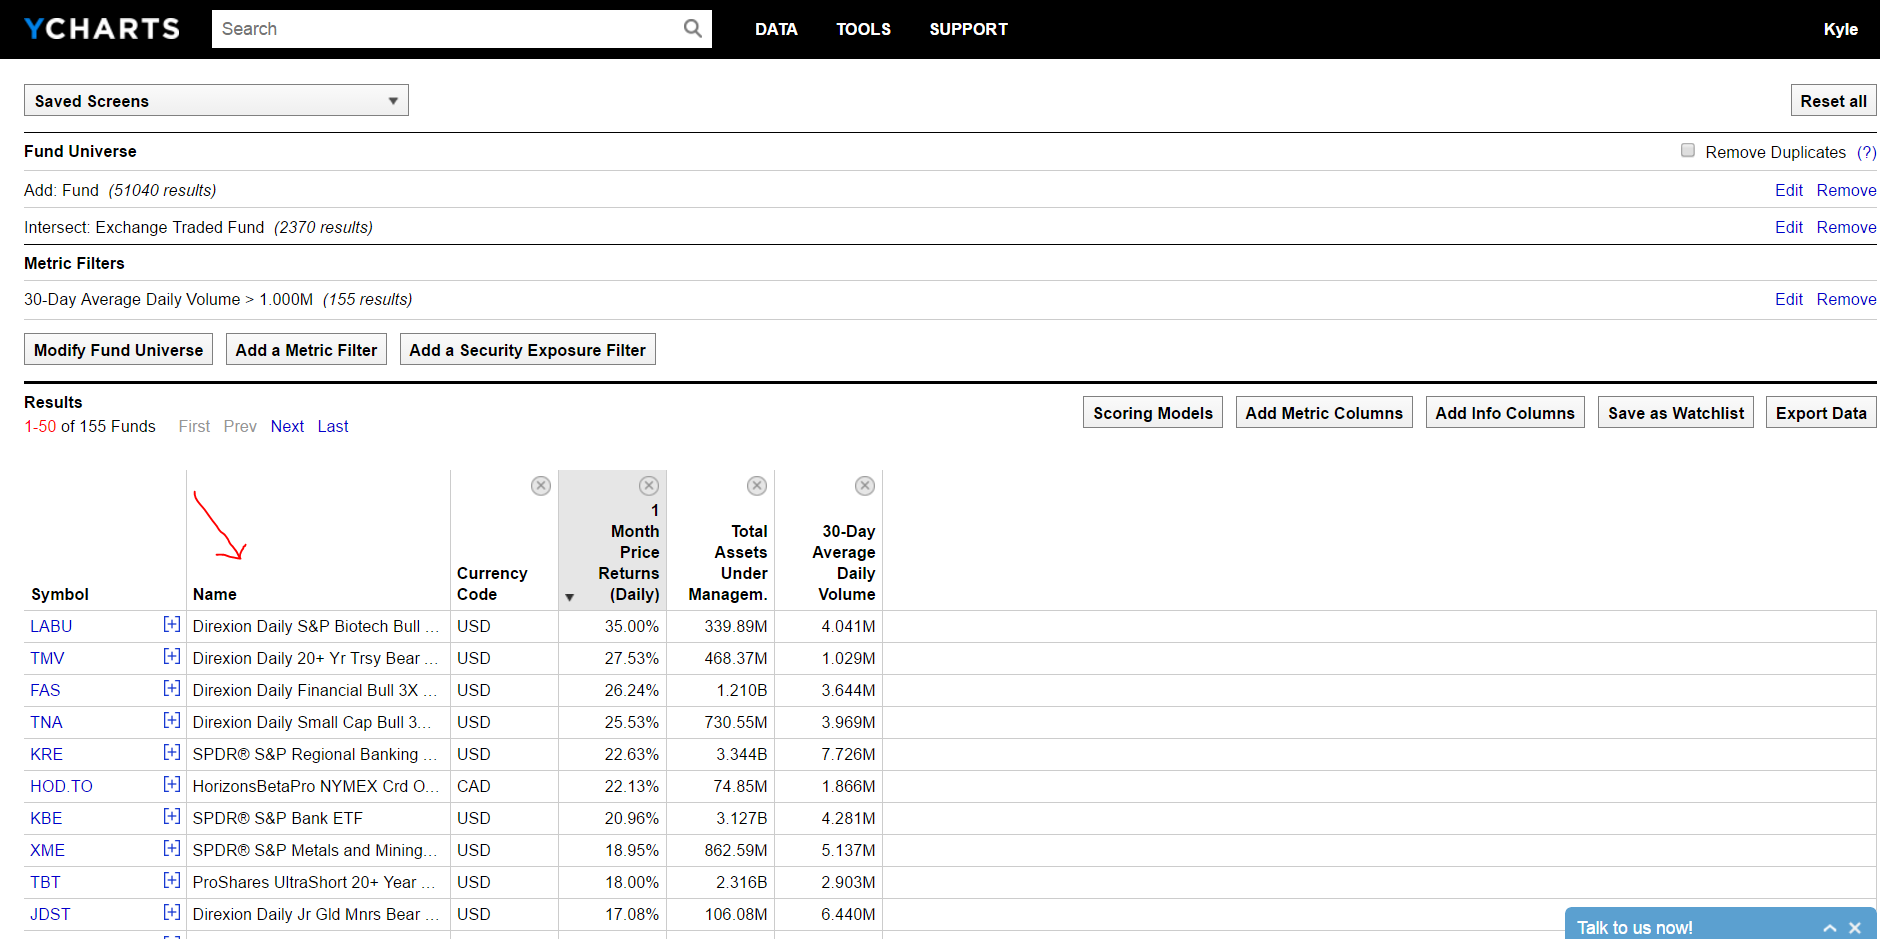
Task: Open the HOD.TO symbol link
Action: 61,786
